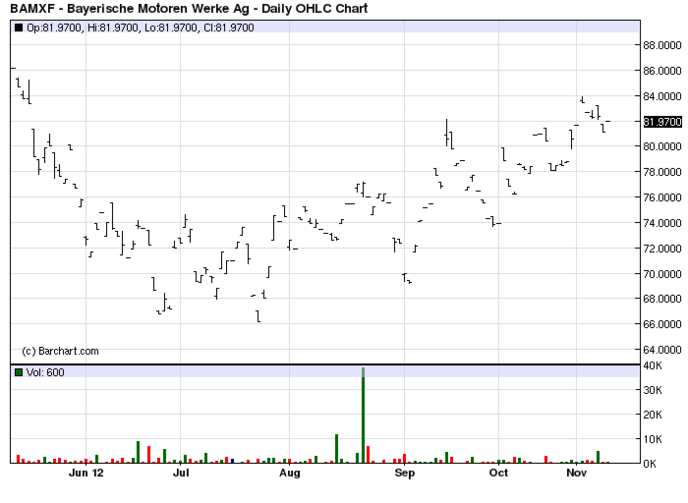Click the tallest green volume spike in August

coord(363,415)
